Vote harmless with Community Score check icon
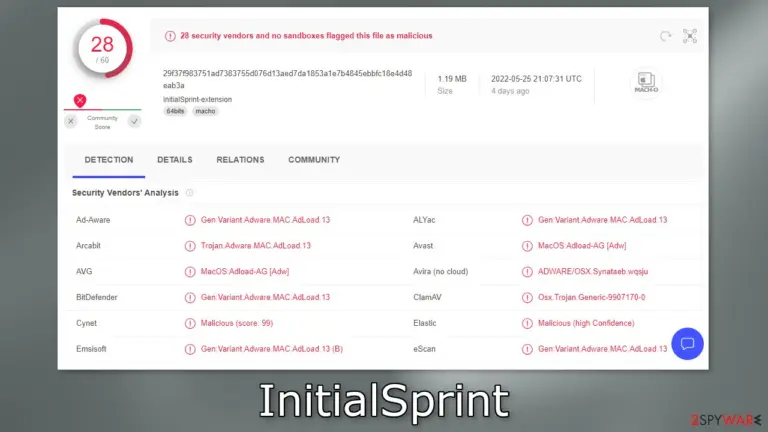Viewport: 768px width, 432px height. (x=134, y=121)
